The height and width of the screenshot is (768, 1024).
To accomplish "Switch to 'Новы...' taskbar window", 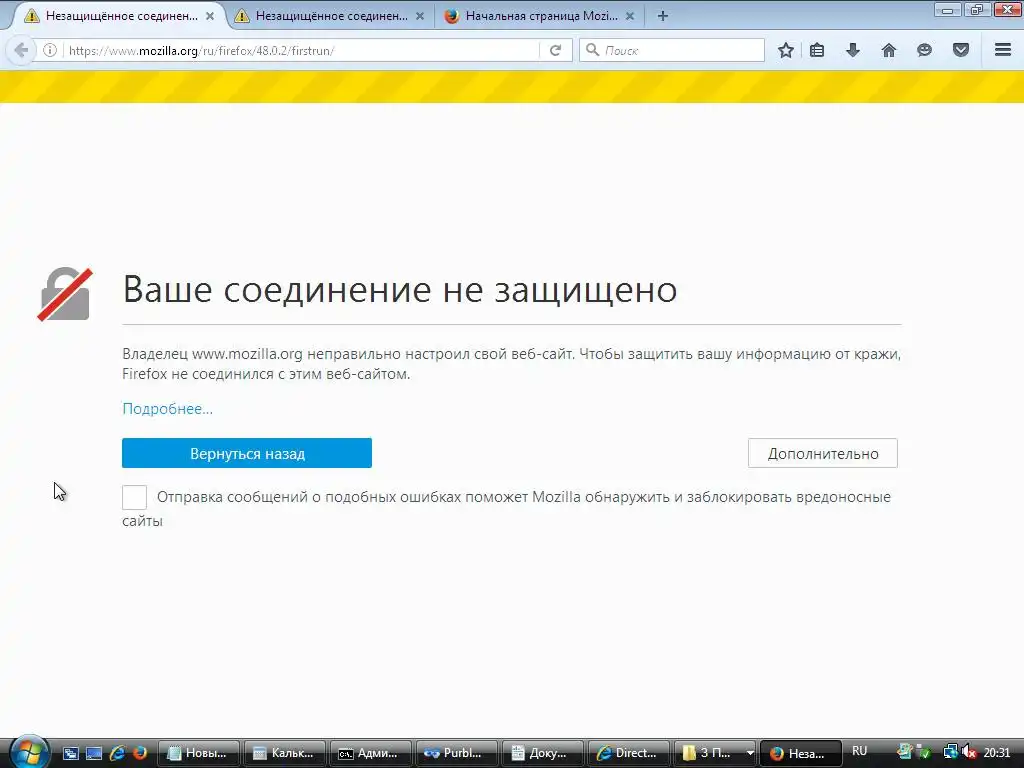I will 199,753.
